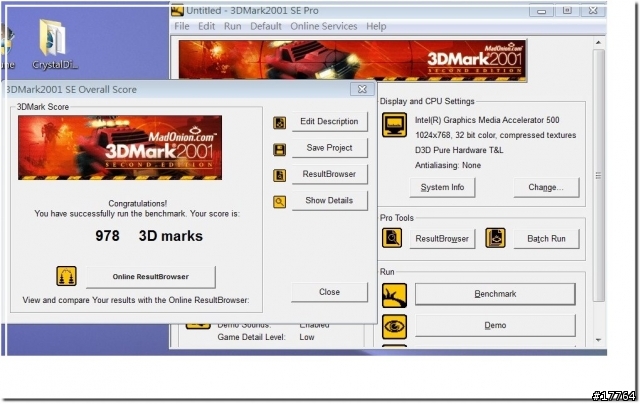Viewport: 640px width, 404px height.
Task: Click the Benchmark run icon
Action: coord(394,295)
